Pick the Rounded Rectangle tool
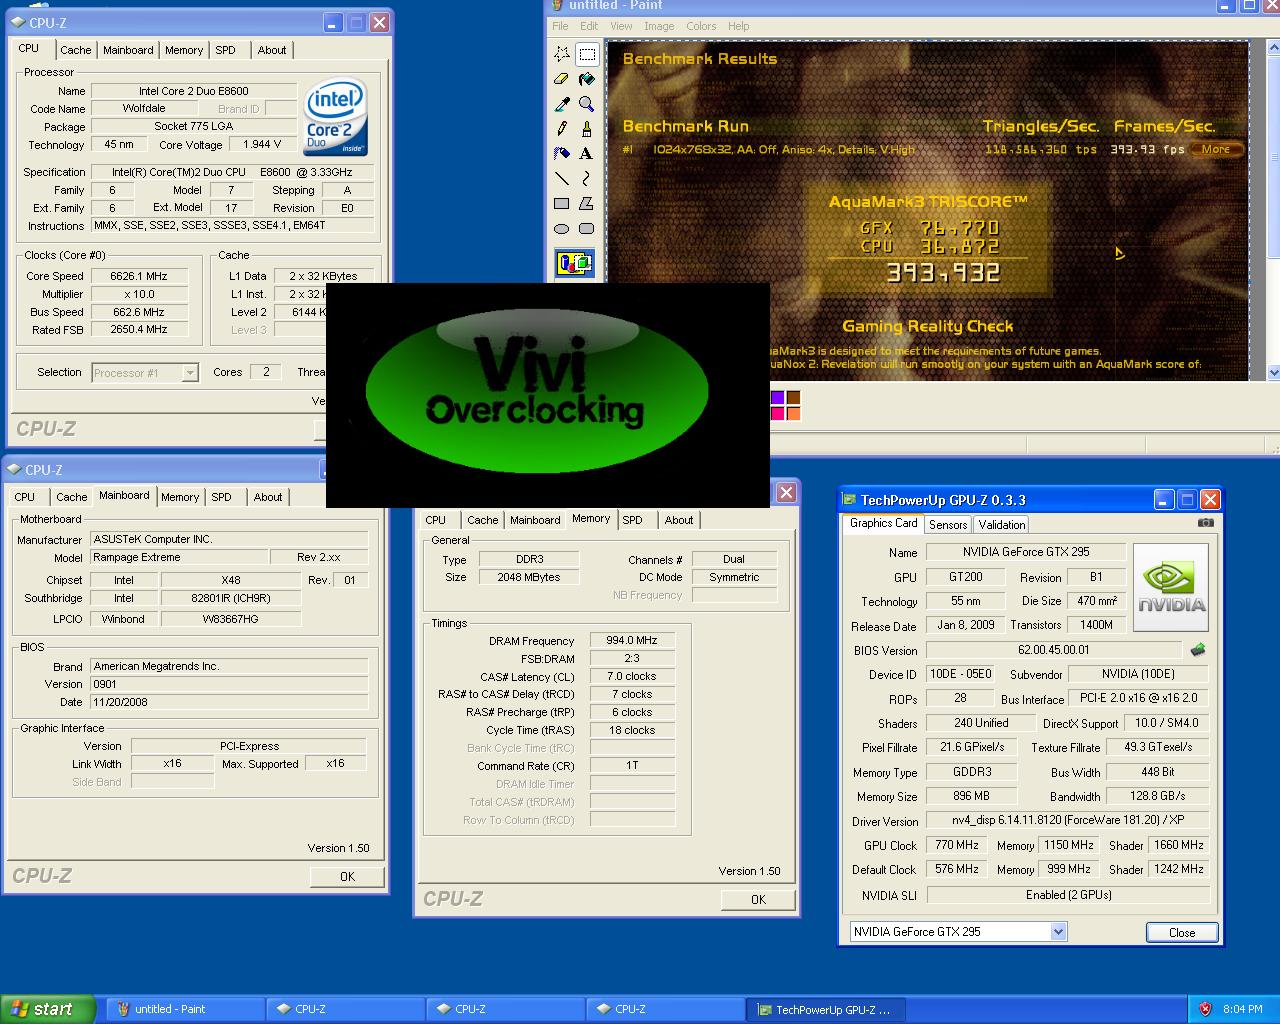The width and height of the screenshot is (1280, 1024). point(587,229)
